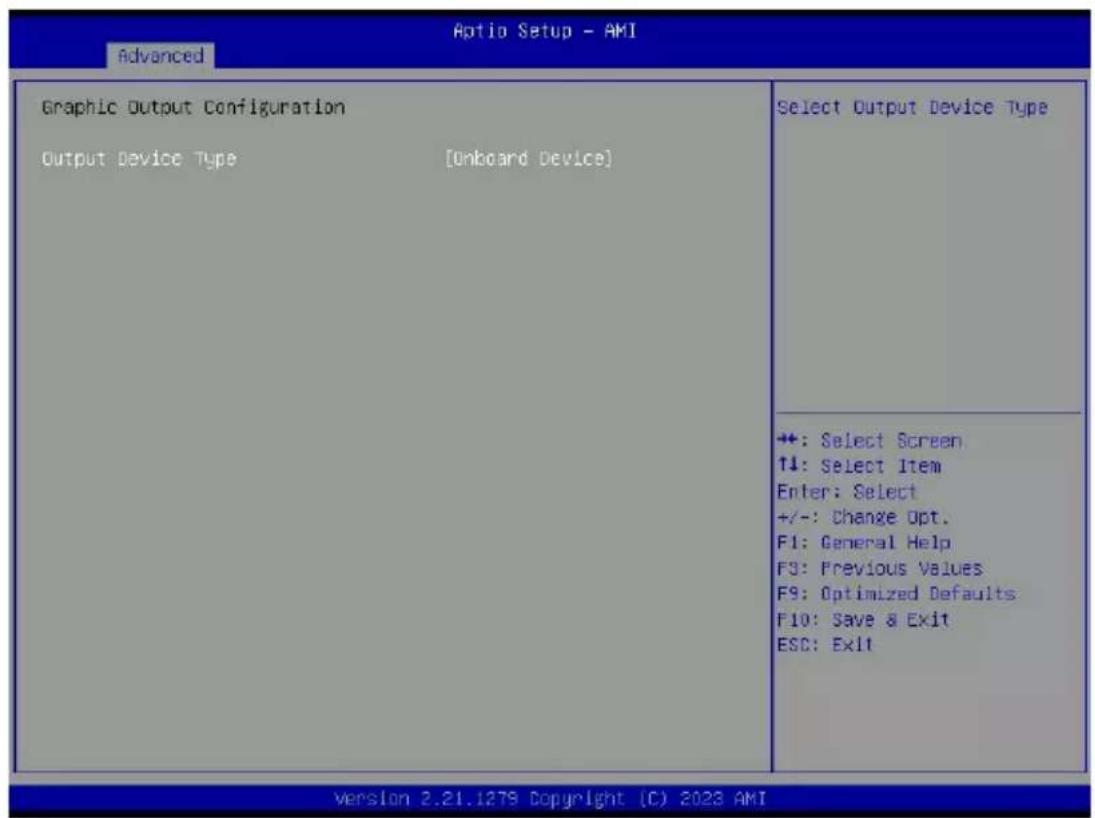Image resolution: width=1095 pixels, height=818 pixels.
Task: Click the F9: Optimized Defaults hint
Action: click(x=896, y=594)
